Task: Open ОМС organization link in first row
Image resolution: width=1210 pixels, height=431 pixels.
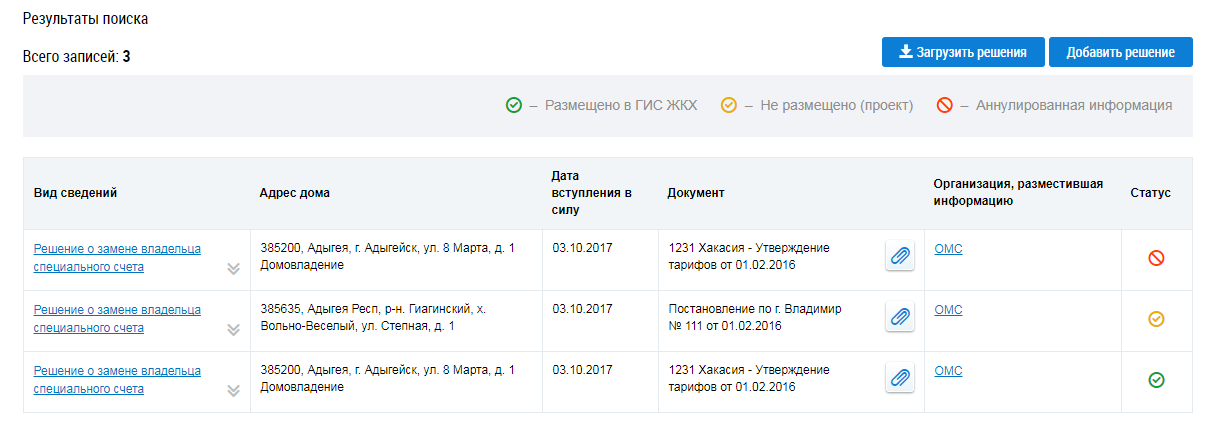Action: (x=948, y=249)
